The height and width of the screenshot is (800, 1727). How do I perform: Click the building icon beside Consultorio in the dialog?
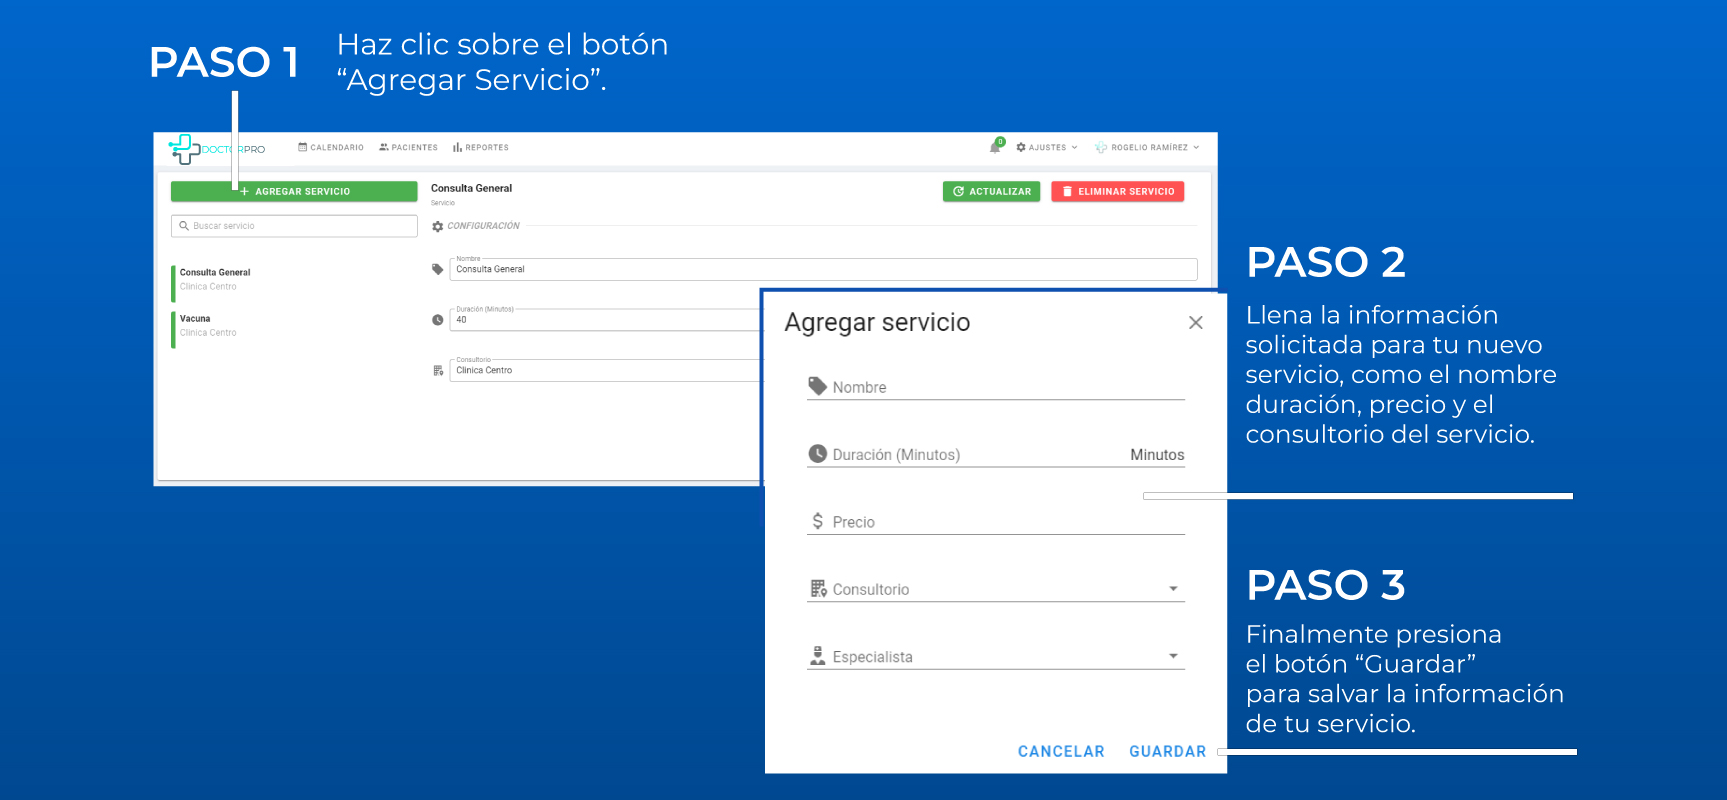818,589
